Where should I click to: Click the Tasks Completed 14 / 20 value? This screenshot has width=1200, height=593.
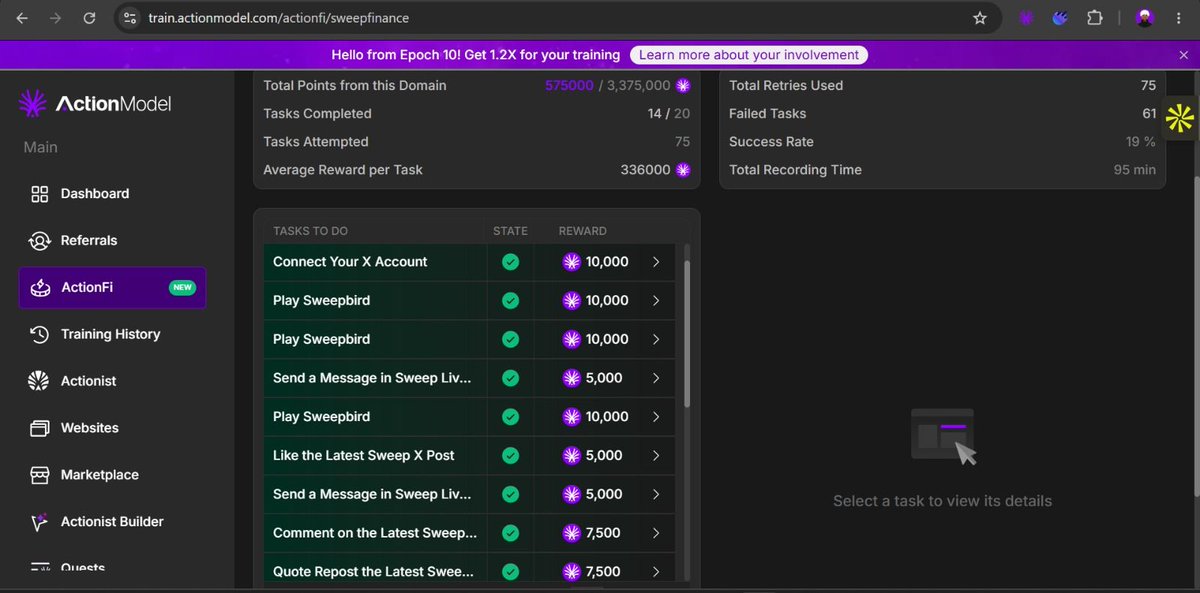669,114
